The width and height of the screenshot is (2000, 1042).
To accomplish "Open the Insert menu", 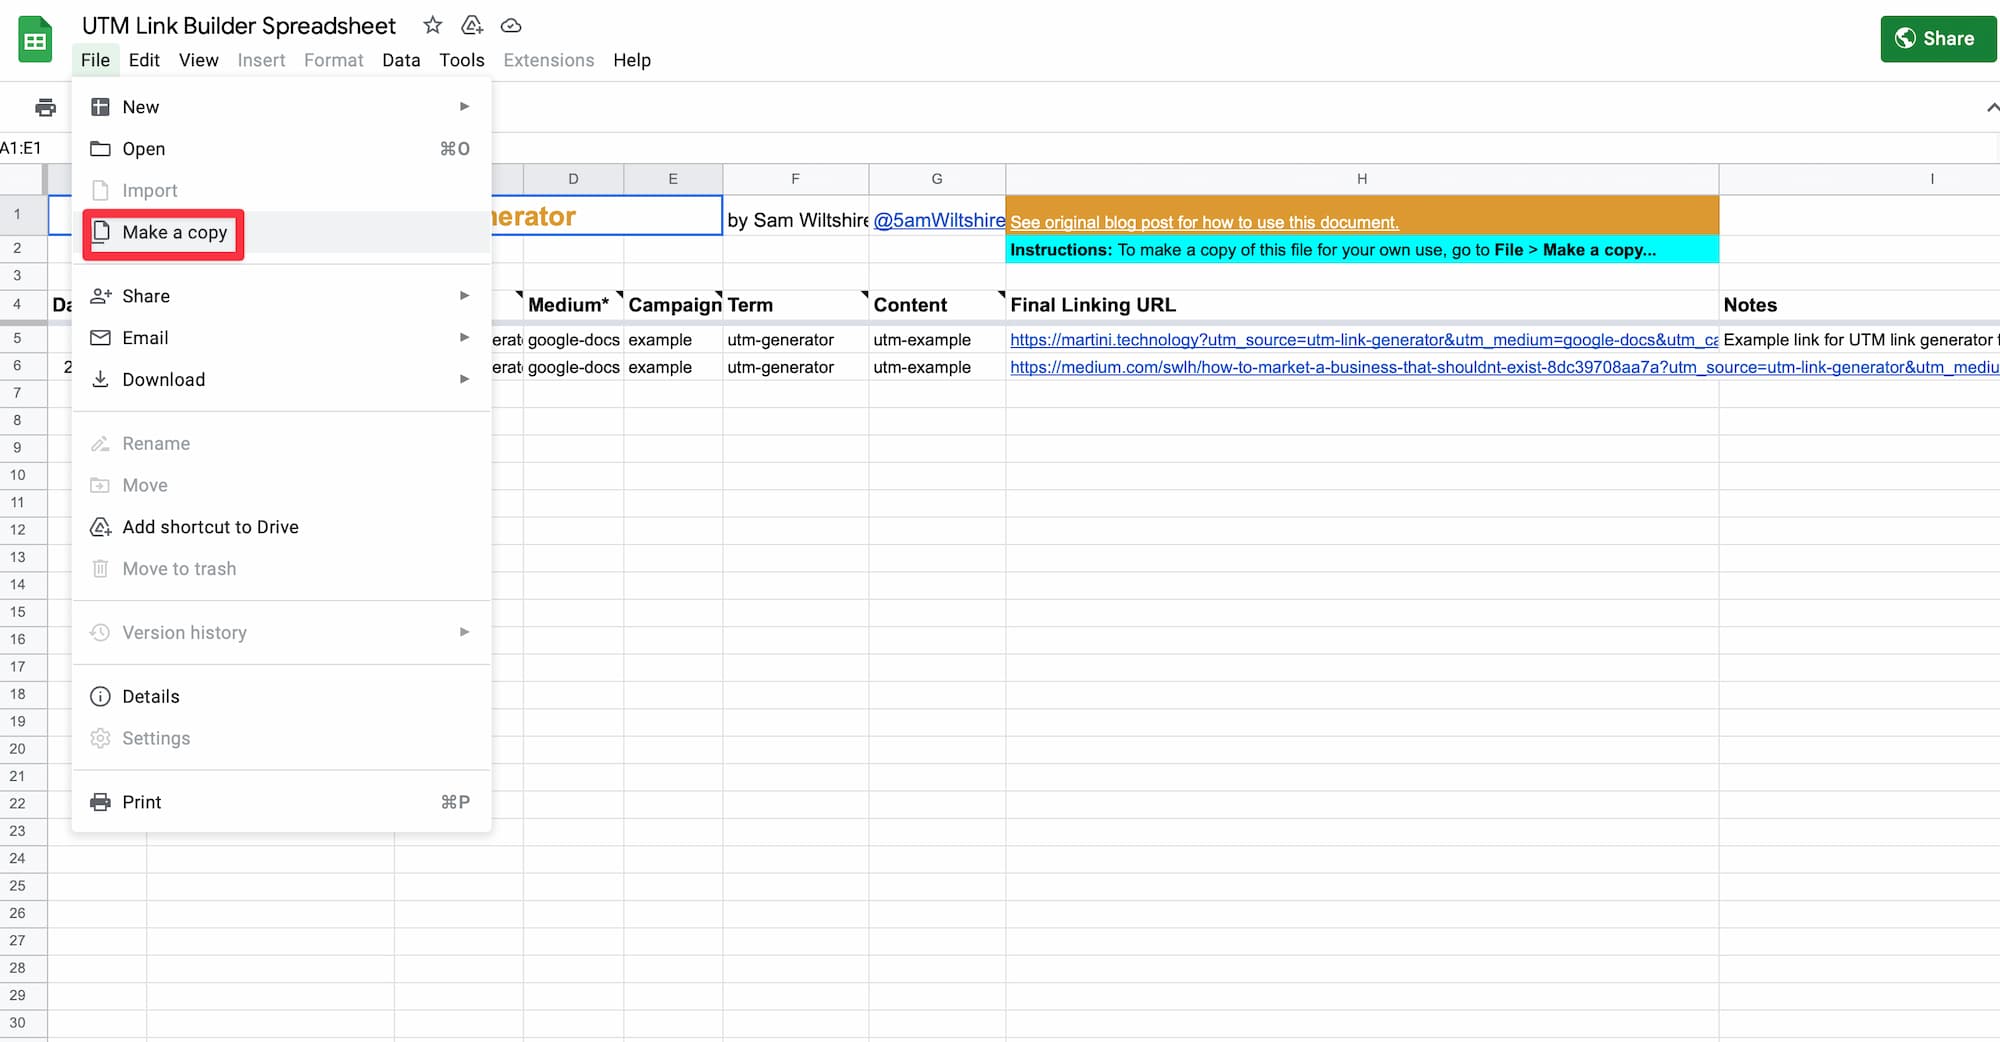I will pos(261,60).
